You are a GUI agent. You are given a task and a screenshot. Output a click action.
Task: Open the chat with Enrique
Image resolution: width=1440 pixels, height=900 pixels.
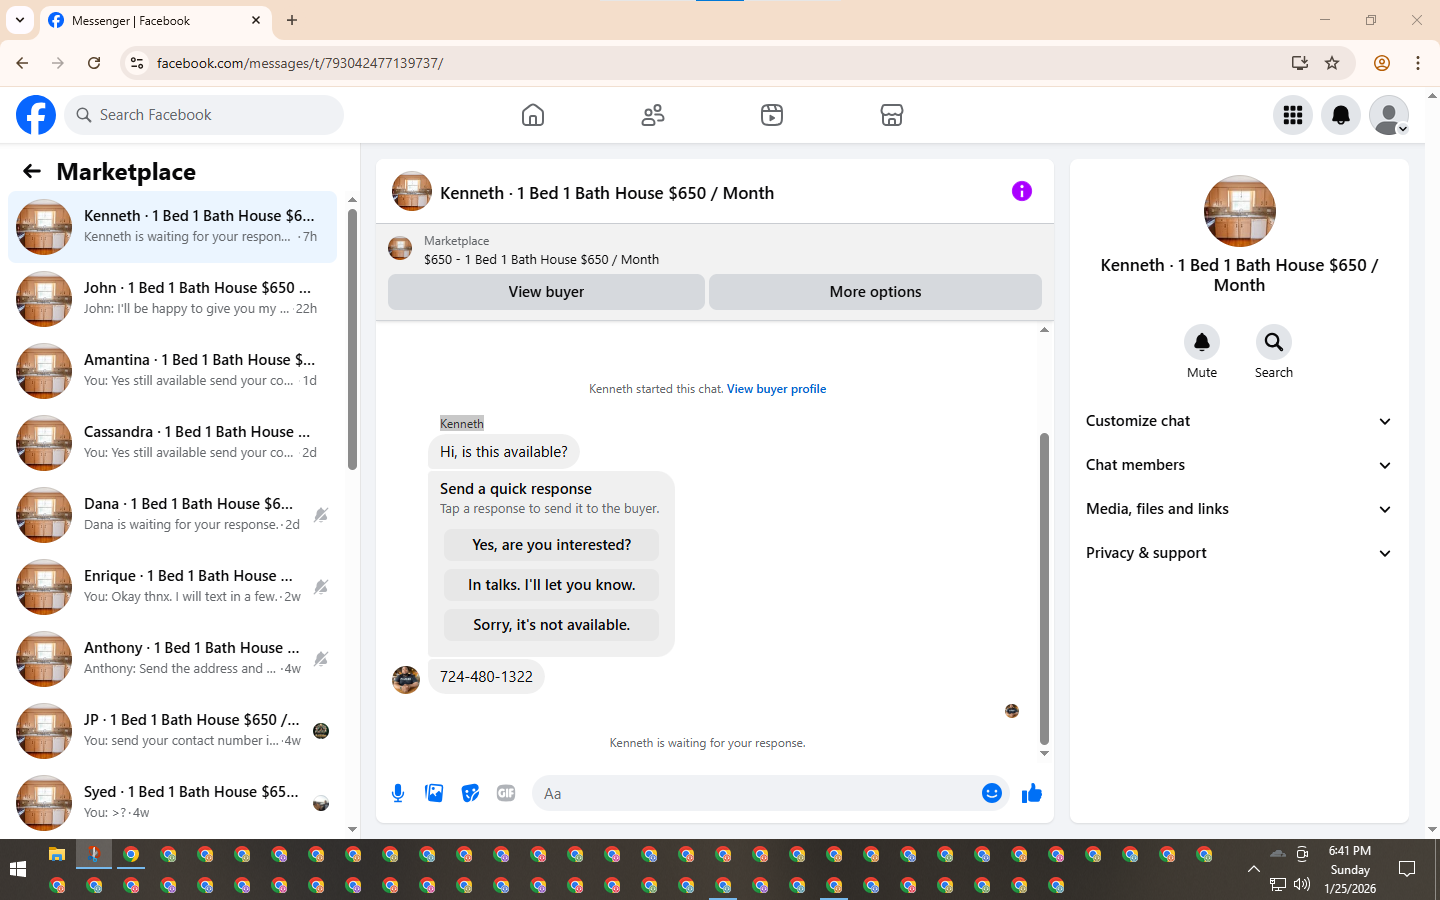(172, 587)
